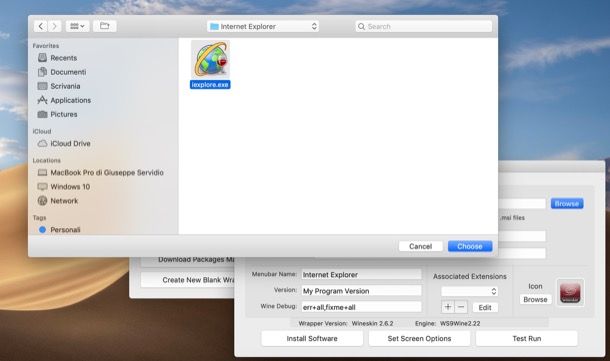
Task: Click the Windows 10 monitor icon
Action: (42, 187)
